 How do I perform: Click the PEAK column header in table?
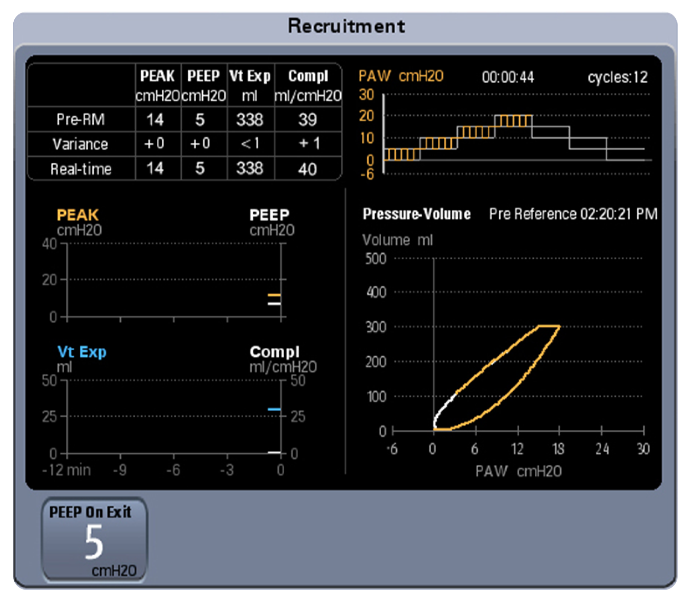[x=156, y=84]
